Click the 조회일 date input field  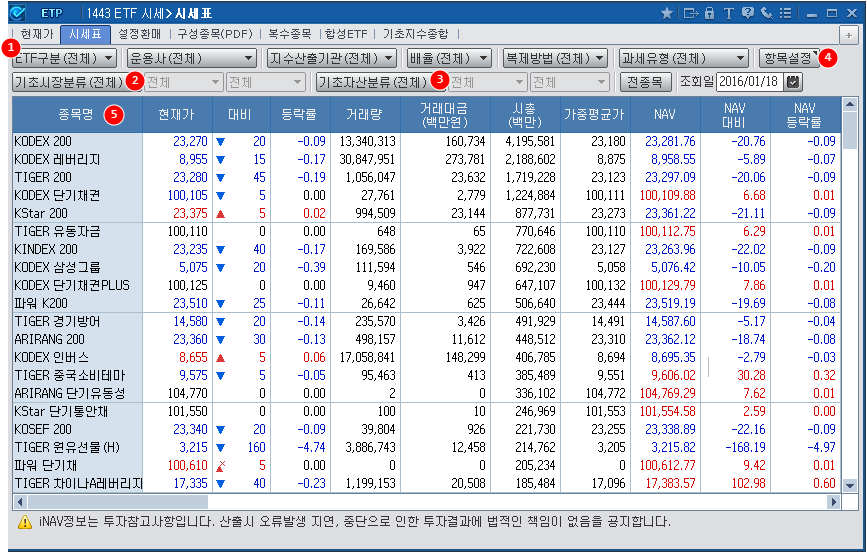[x=750, y=82]
